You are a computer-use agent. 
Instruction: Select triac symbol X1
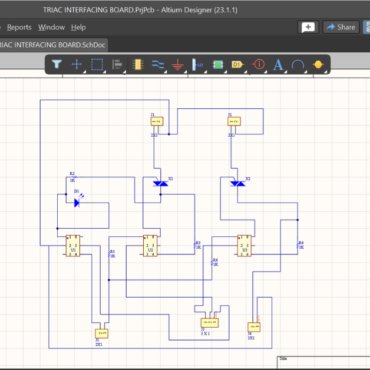coord(161,183)
